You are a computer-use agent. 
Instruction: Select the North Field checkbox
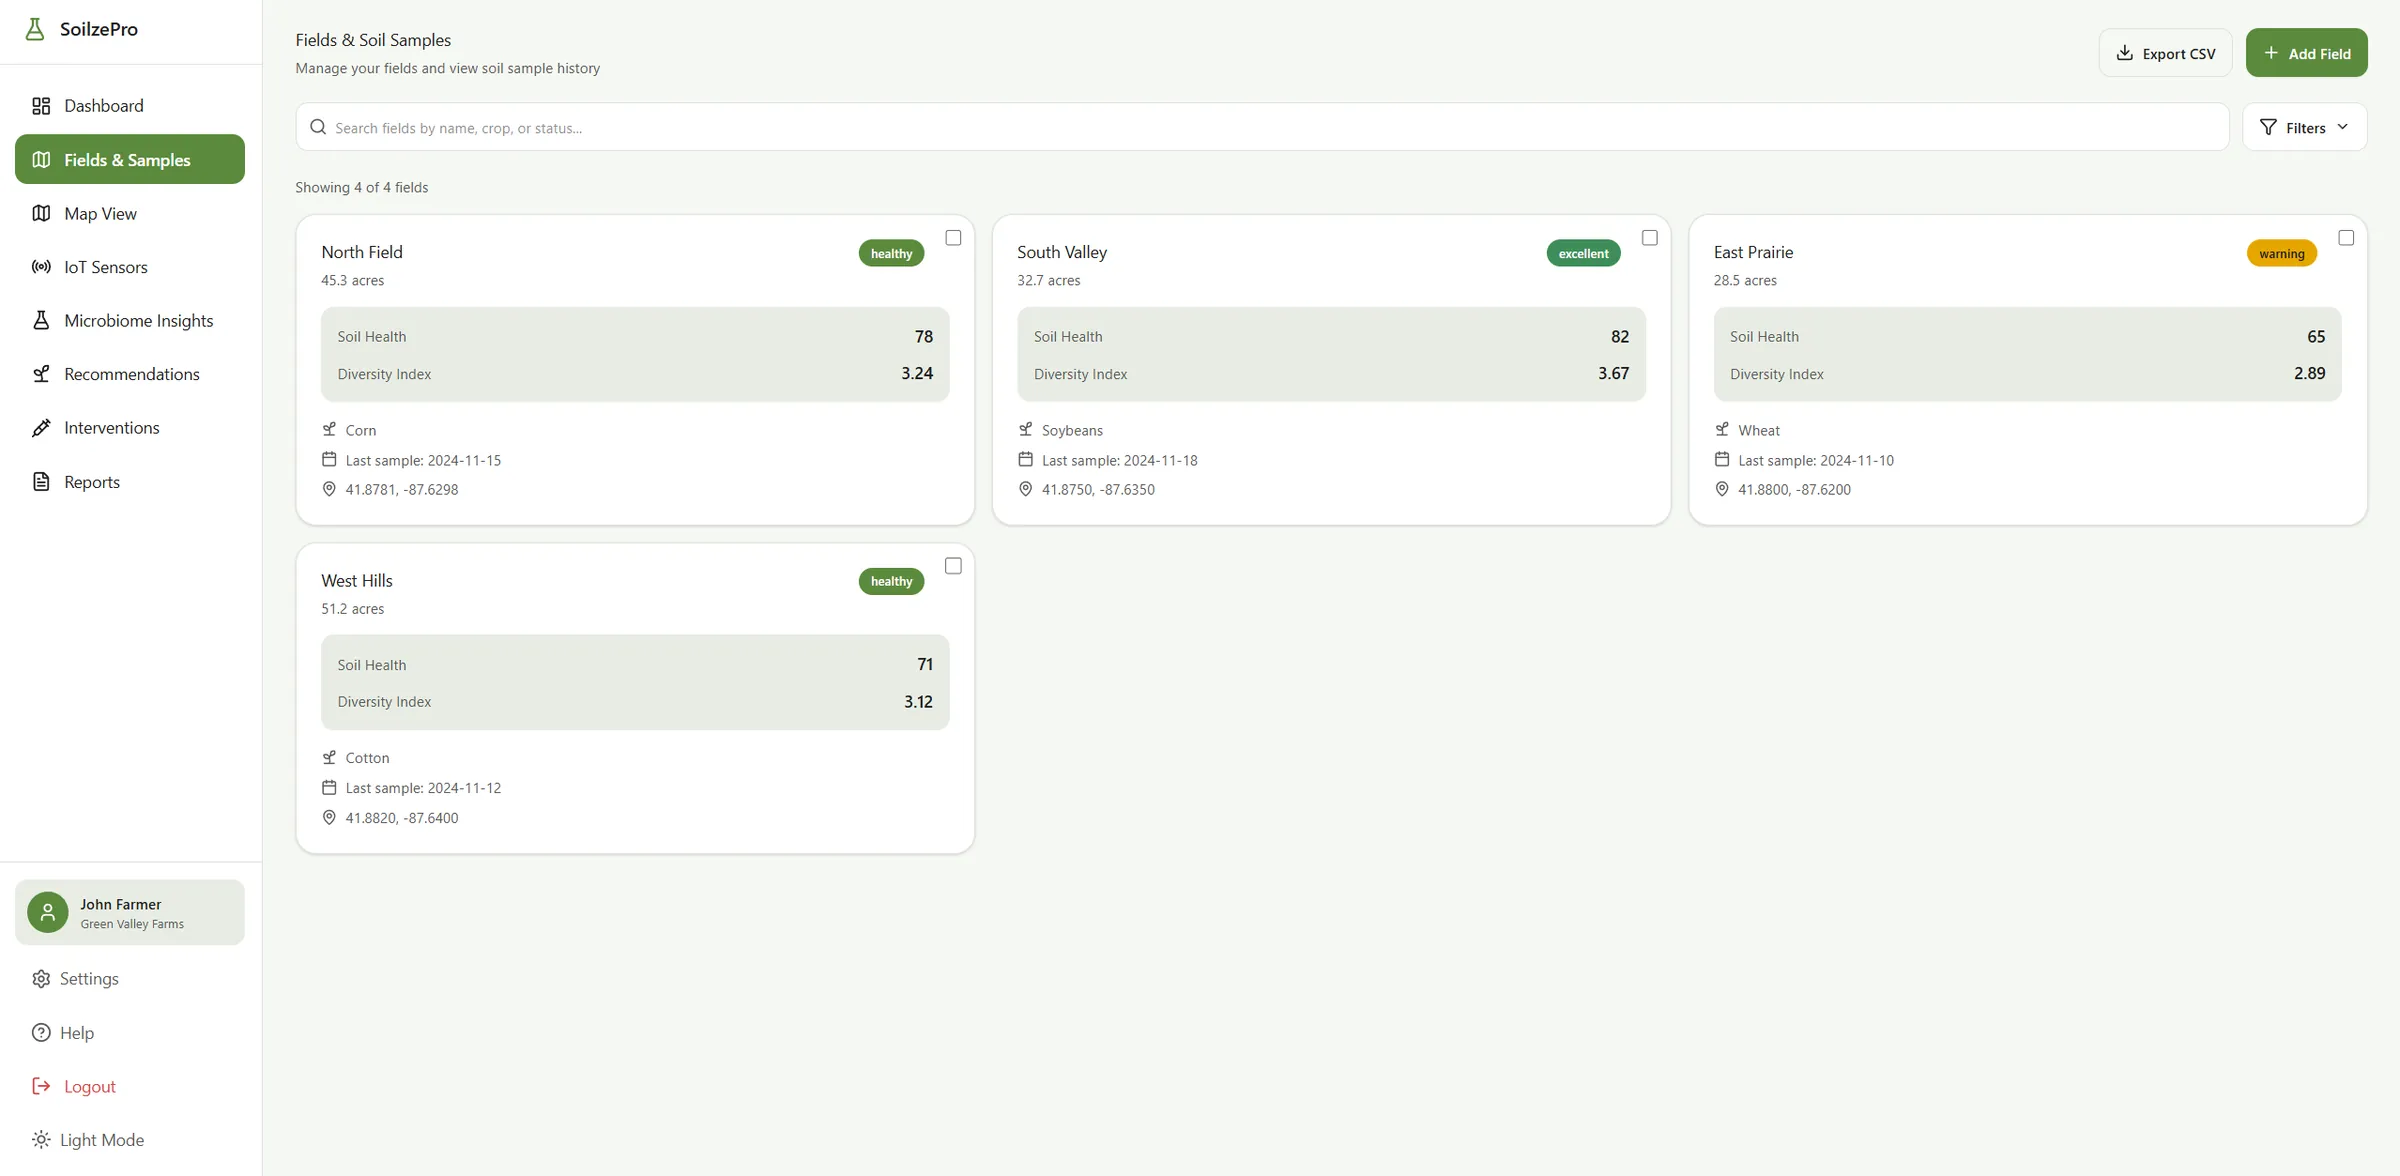pos(953,237)
